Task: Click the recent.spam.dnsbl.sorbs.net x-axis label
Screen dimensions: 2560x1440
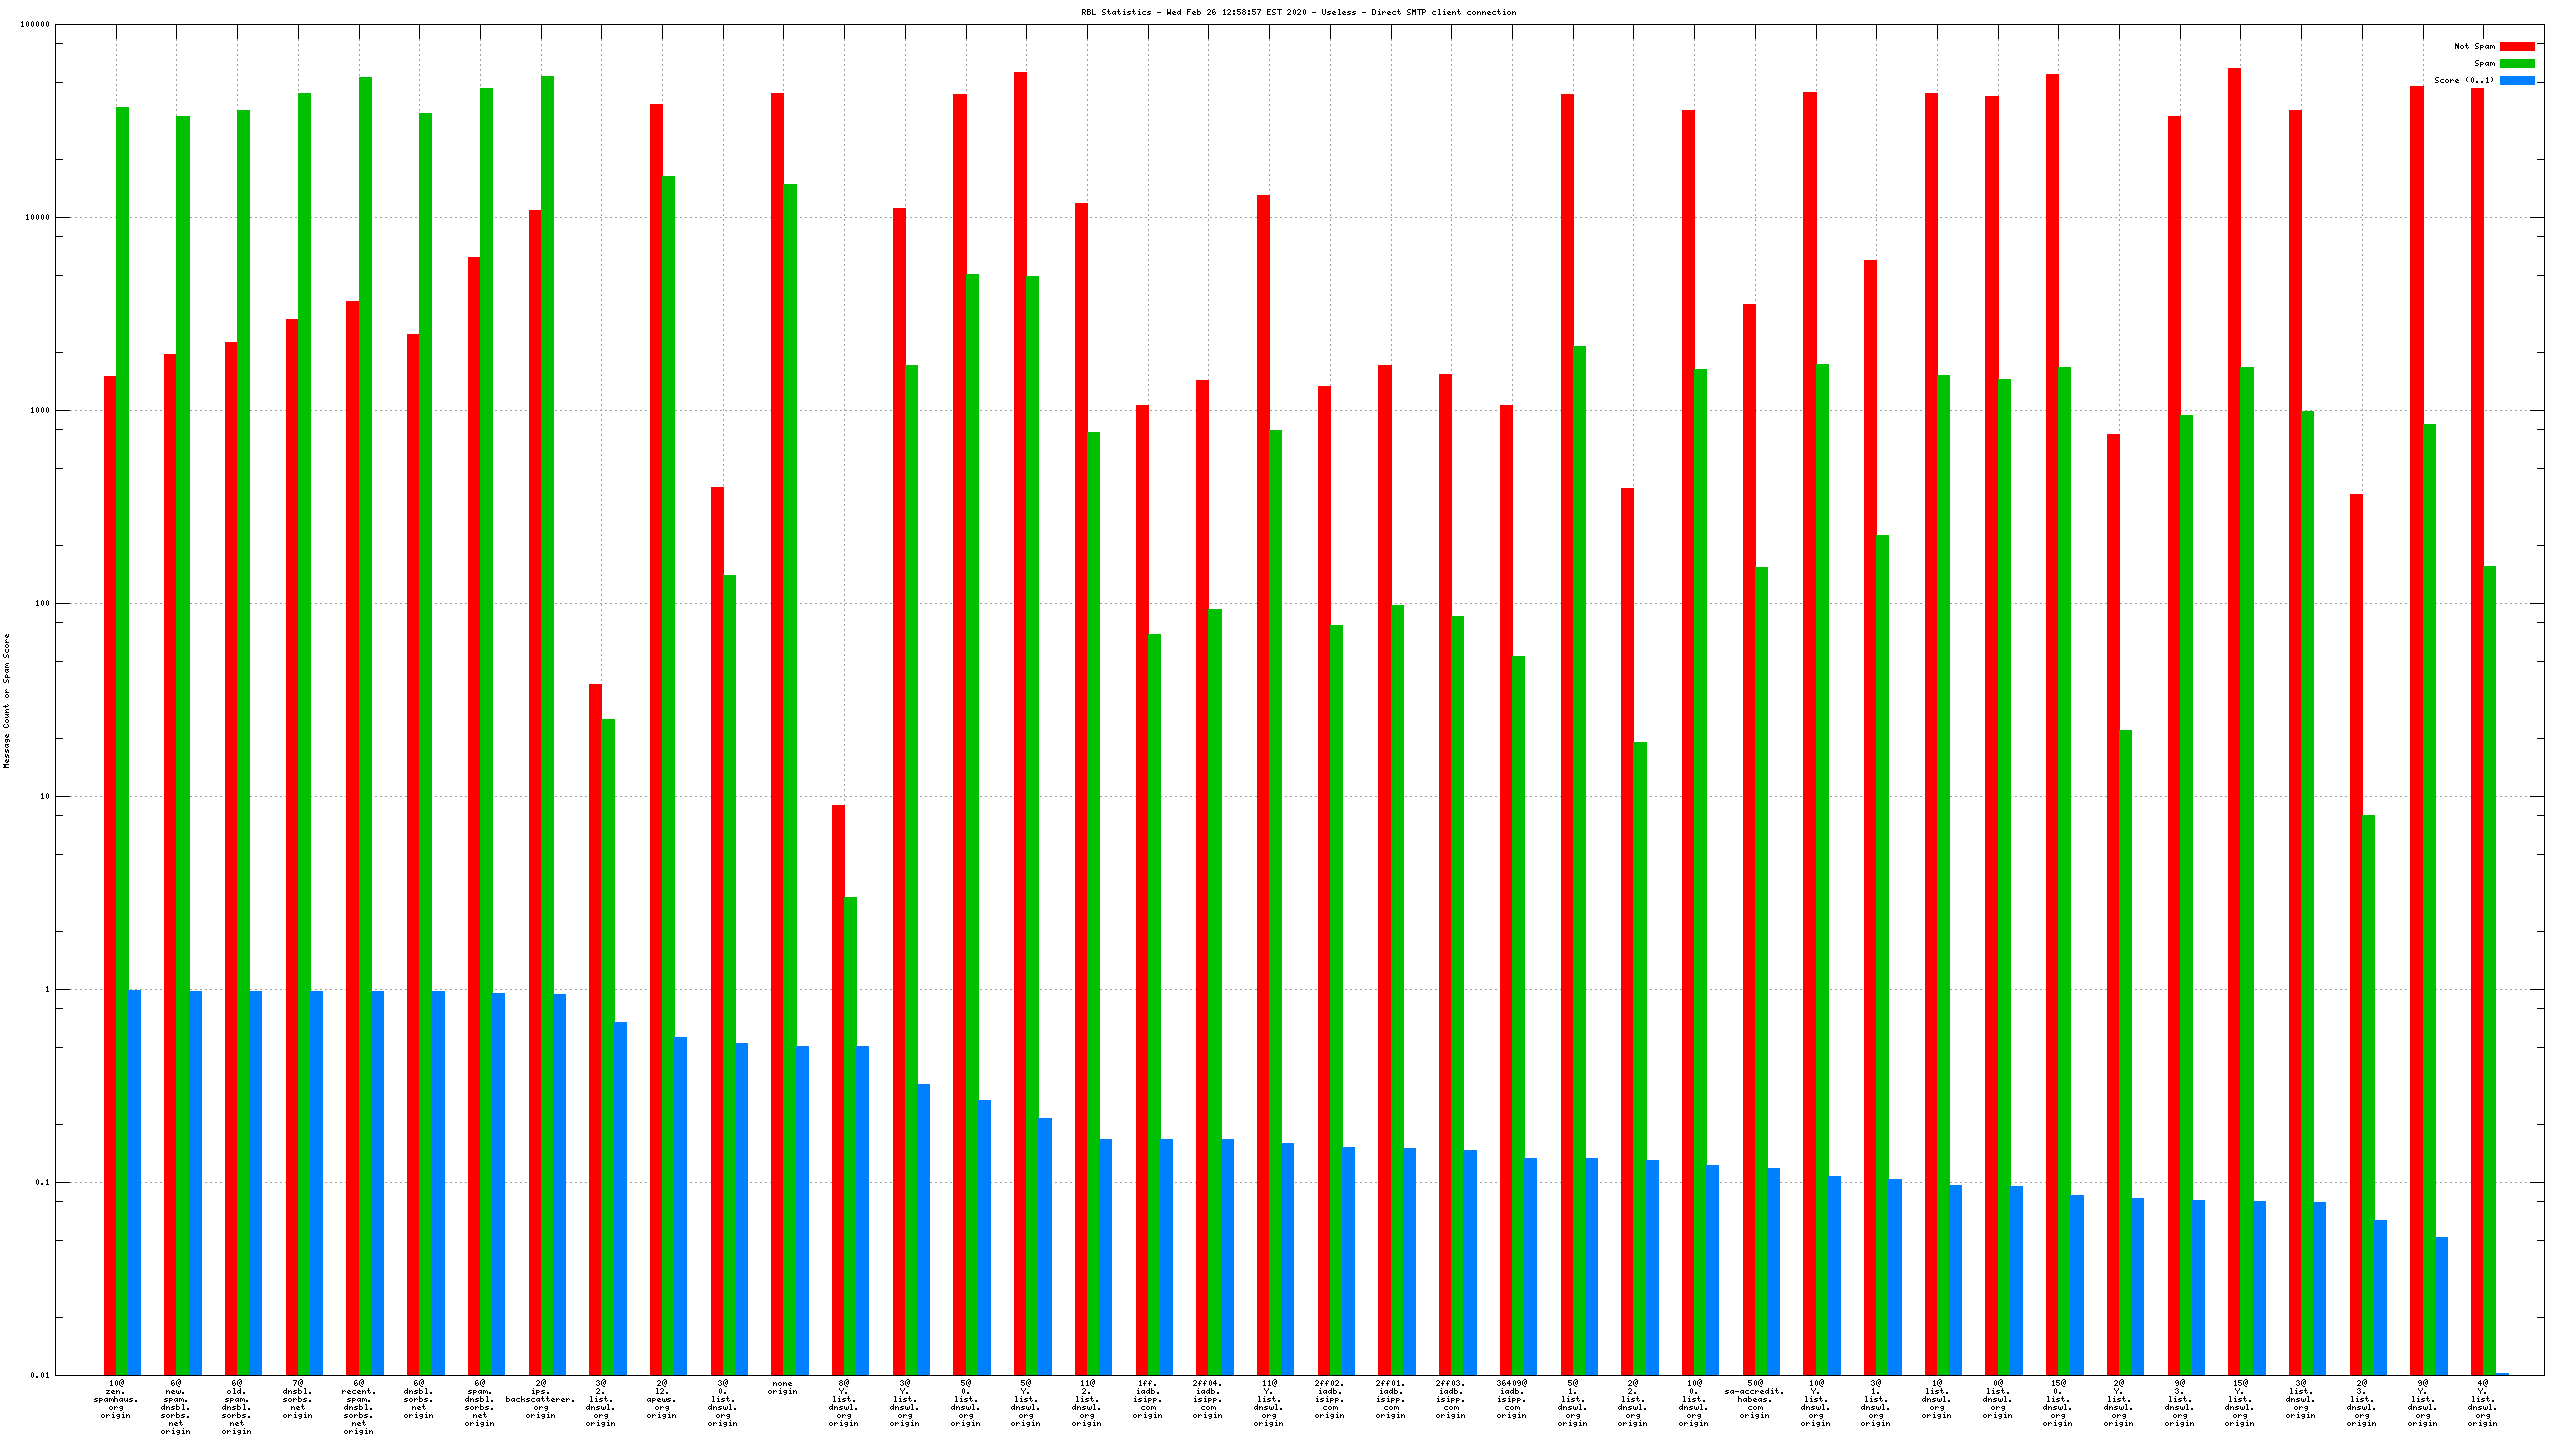Action: coord(358,1407)
